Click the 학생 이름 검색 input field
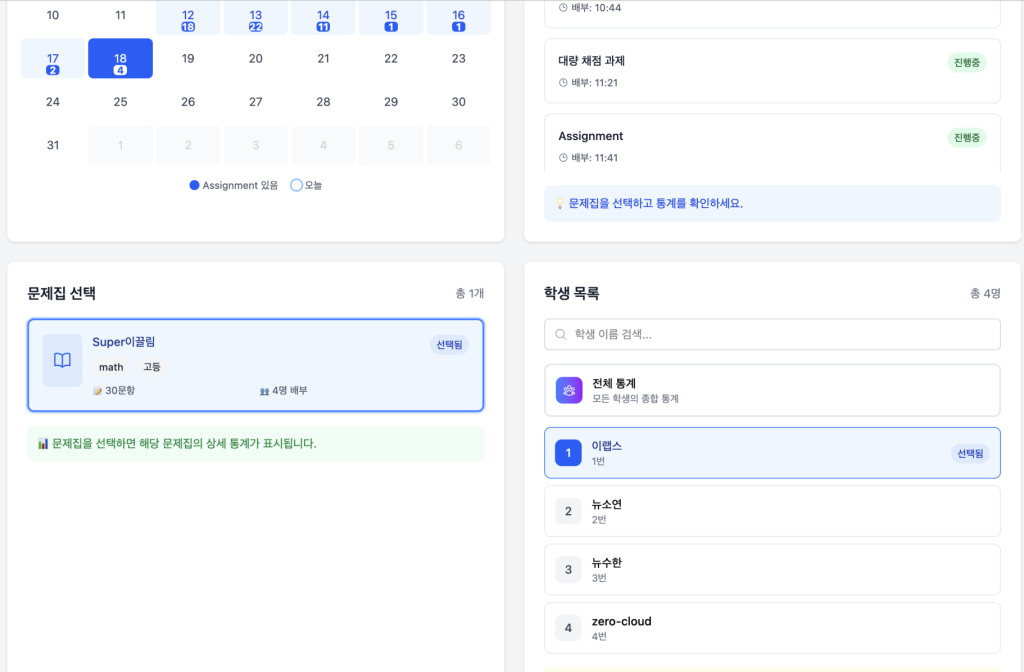1024x672 pixels. coord(780,335)
